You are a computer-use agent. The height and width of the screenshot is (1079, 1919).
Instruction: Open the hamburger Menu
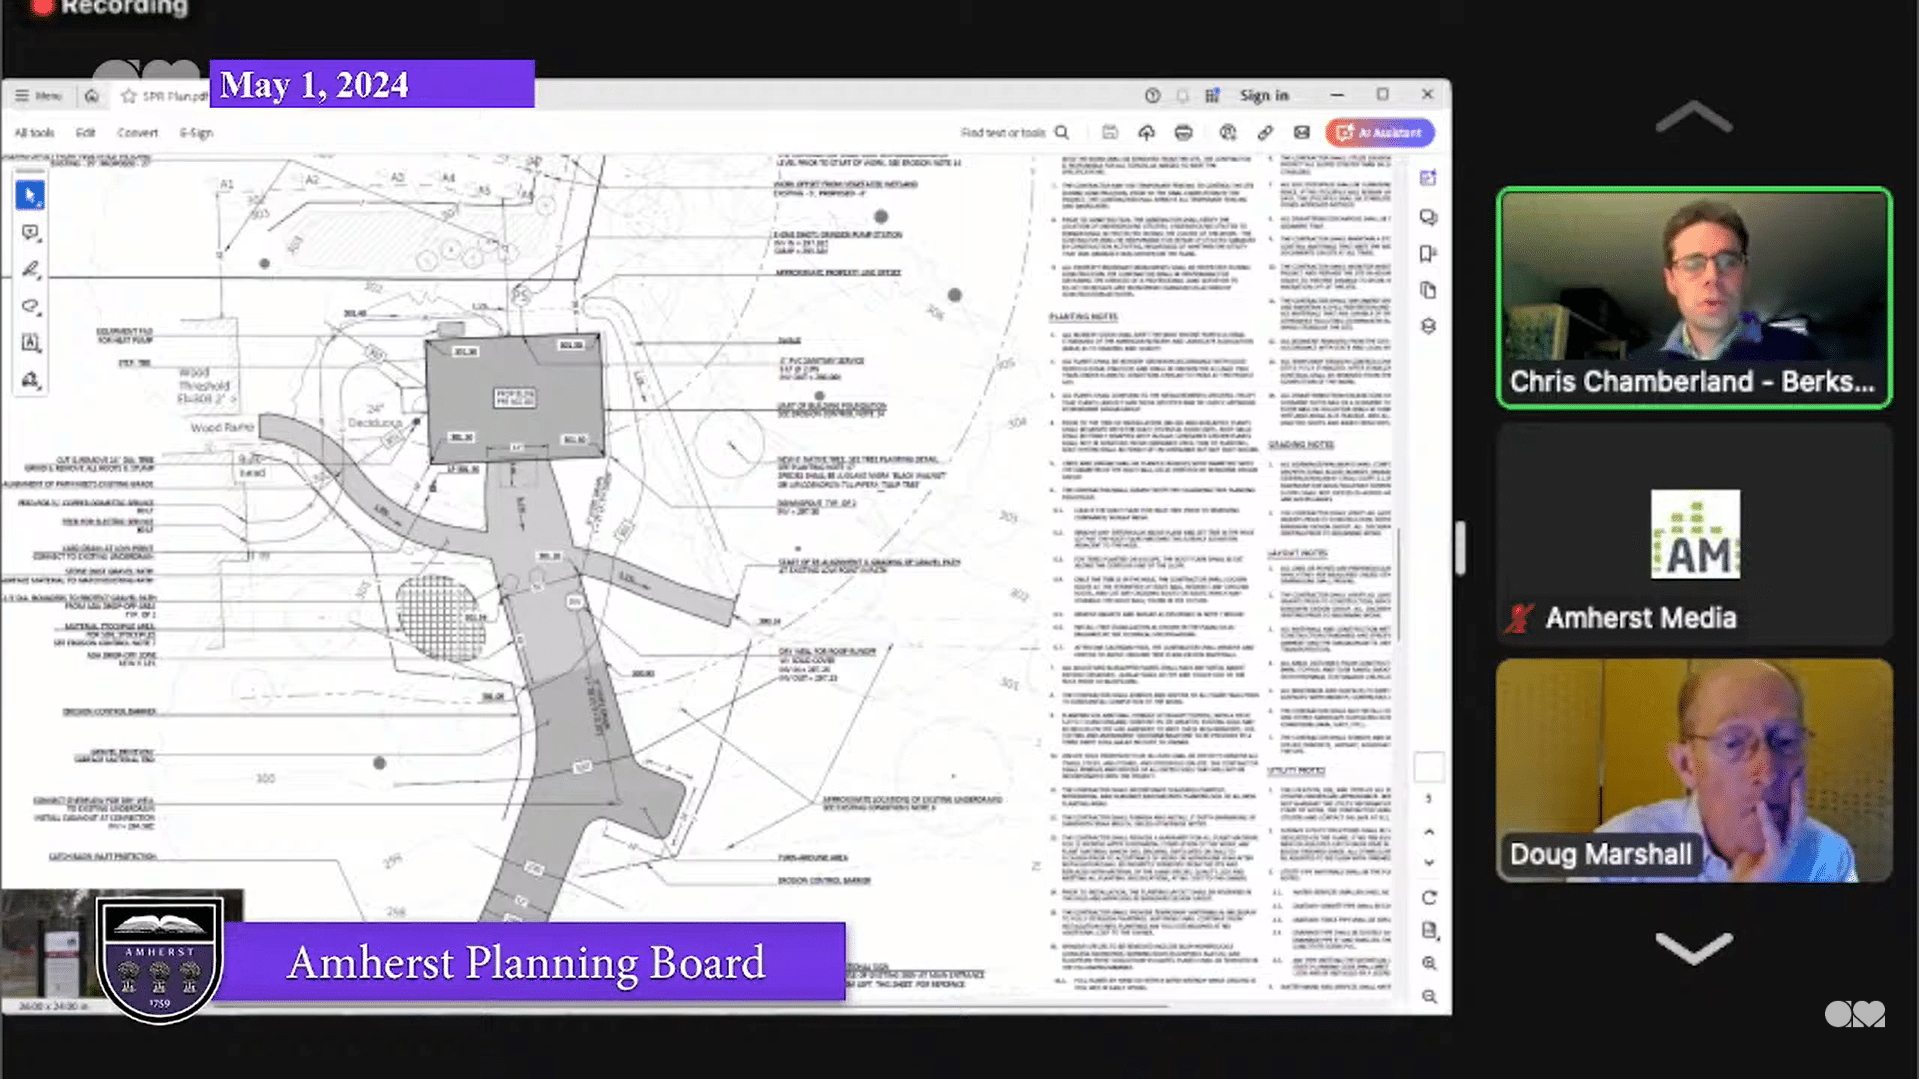coord(38,96)
